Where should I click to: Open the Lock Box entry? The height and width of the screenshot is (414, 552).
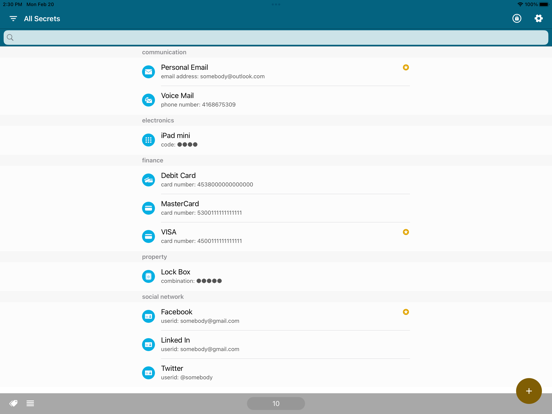[x=276, y=276]
